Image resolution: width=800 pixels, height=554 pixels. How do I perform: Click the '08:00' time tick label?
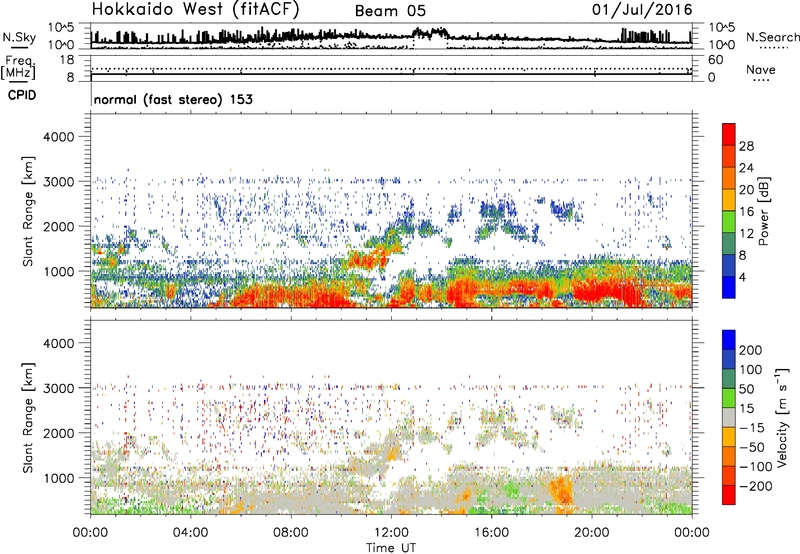coord(291,533)
